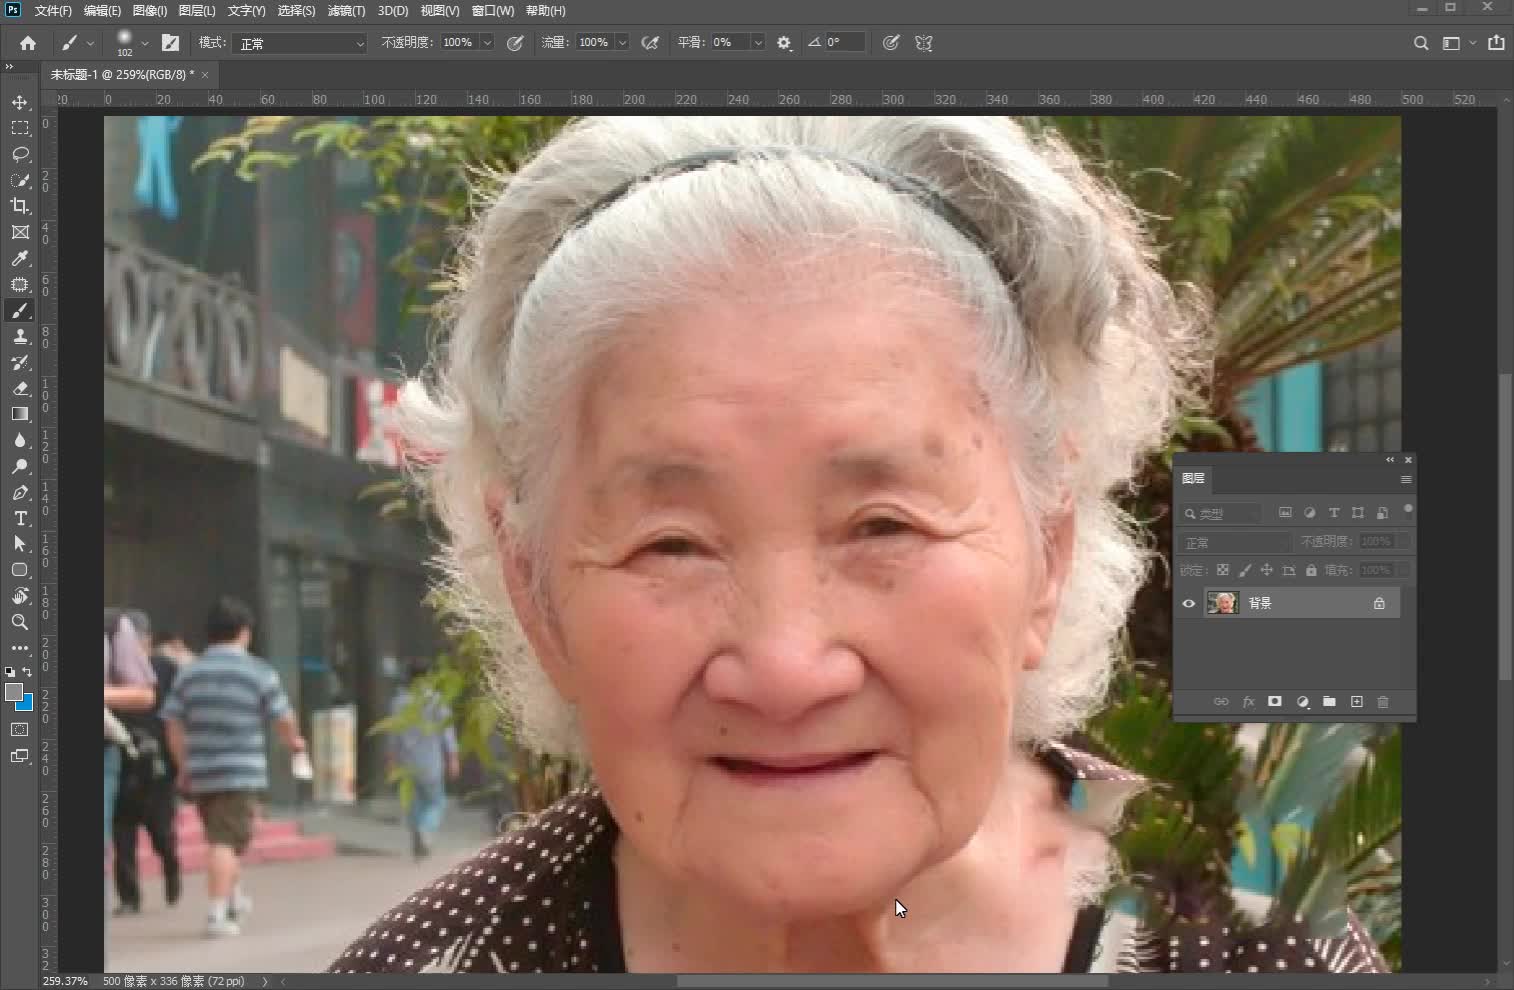Select the Lasso tool
Viewport: 1514px width, 990px height.
[x=20, y=154]
